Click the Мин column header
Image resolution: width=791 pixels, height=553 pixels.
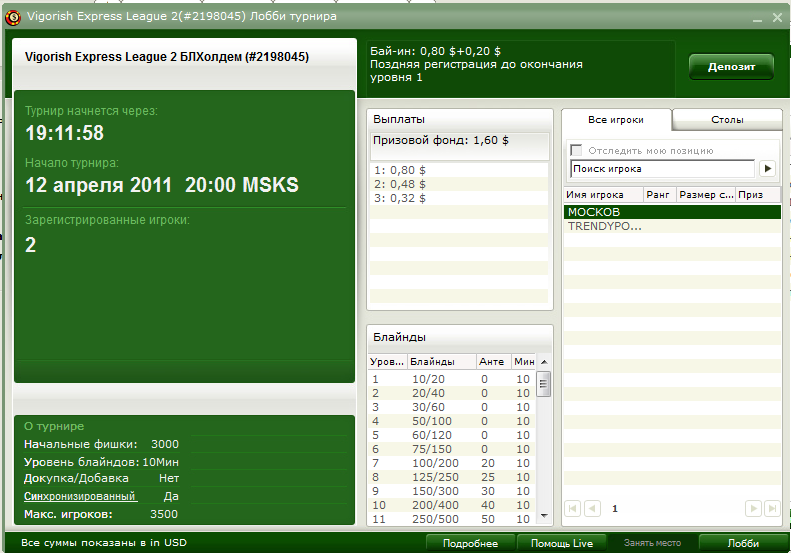pos(524,362)
